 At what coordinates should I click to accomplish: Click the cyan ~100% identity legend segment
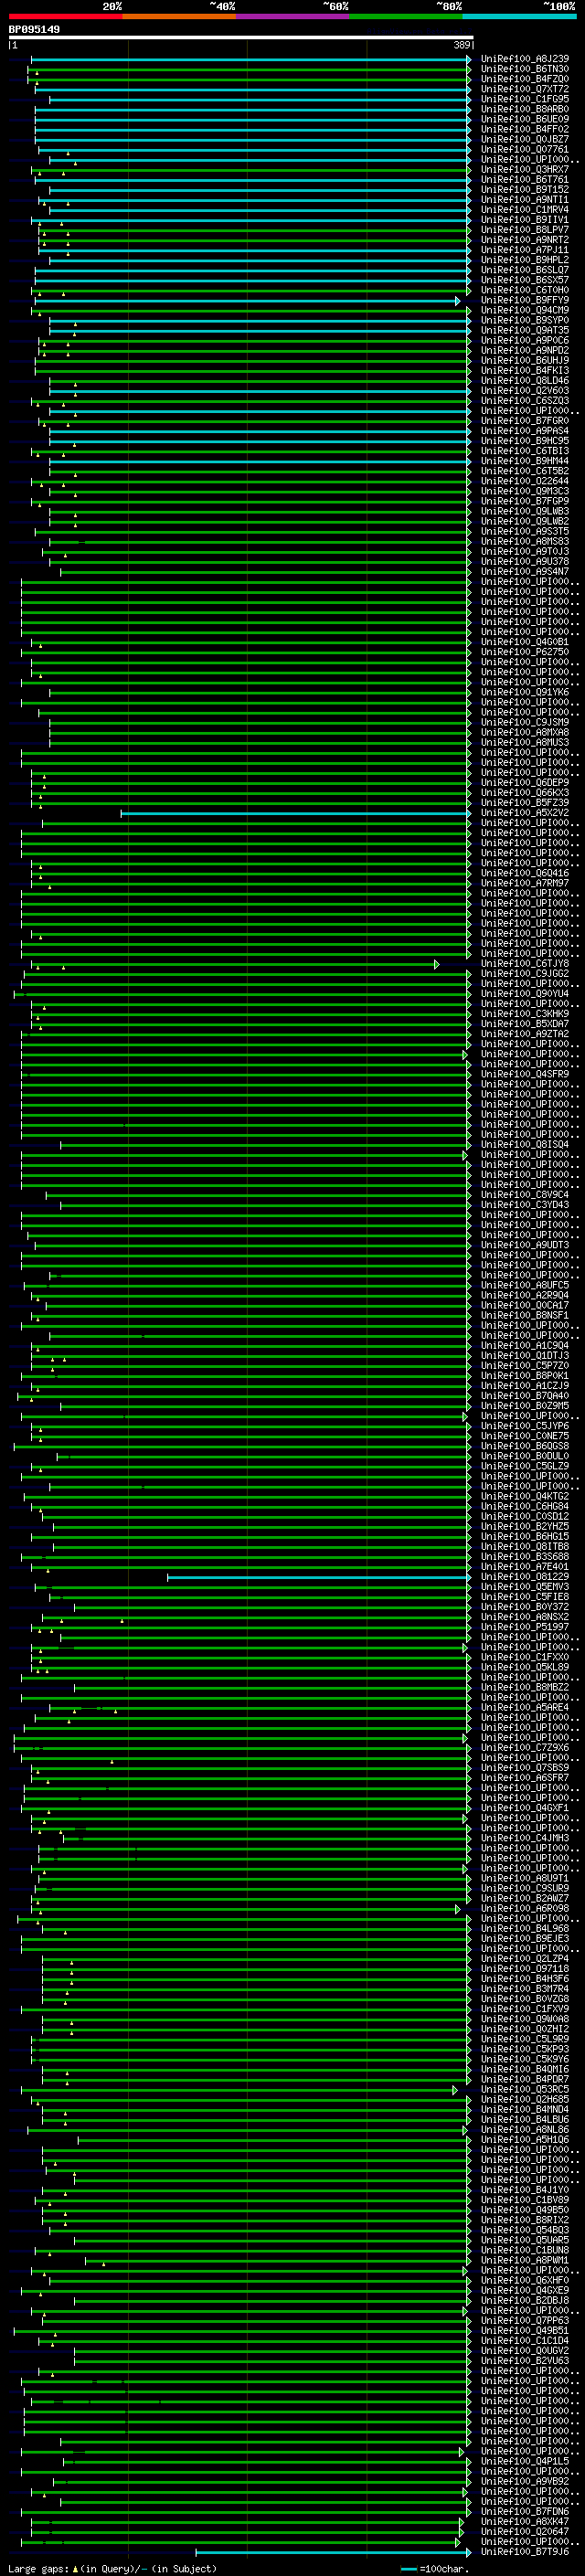[x=519, y=16]
